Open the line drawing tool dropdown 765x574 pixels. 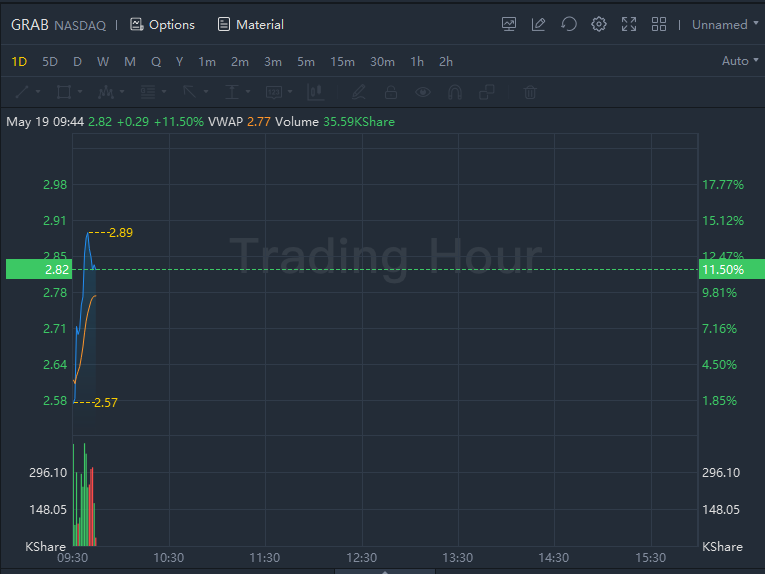pyautogui.click(x=28, y=92)
